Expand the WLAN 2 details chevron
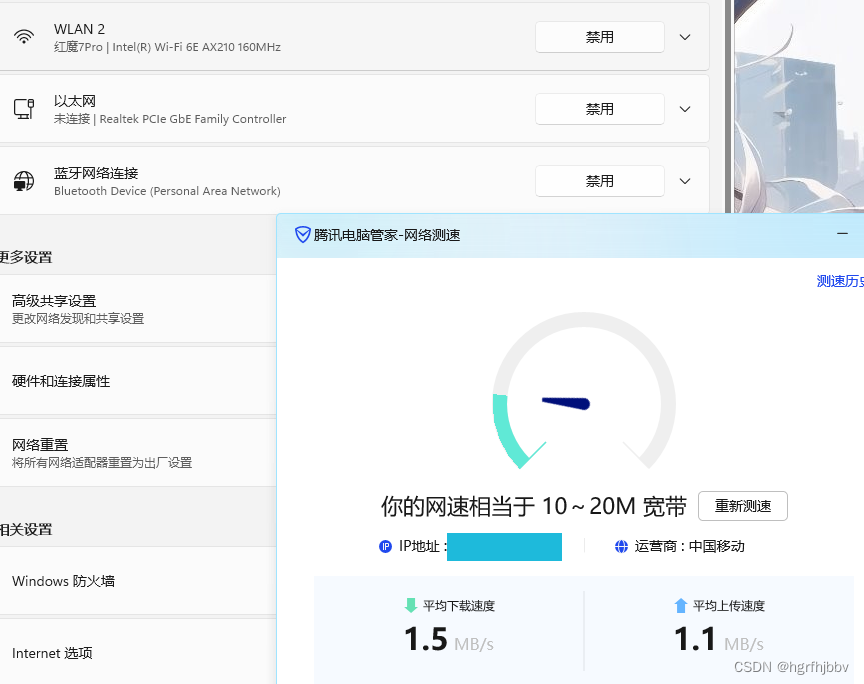The width and height of the screenshot is (864, 684). point(685,37)
